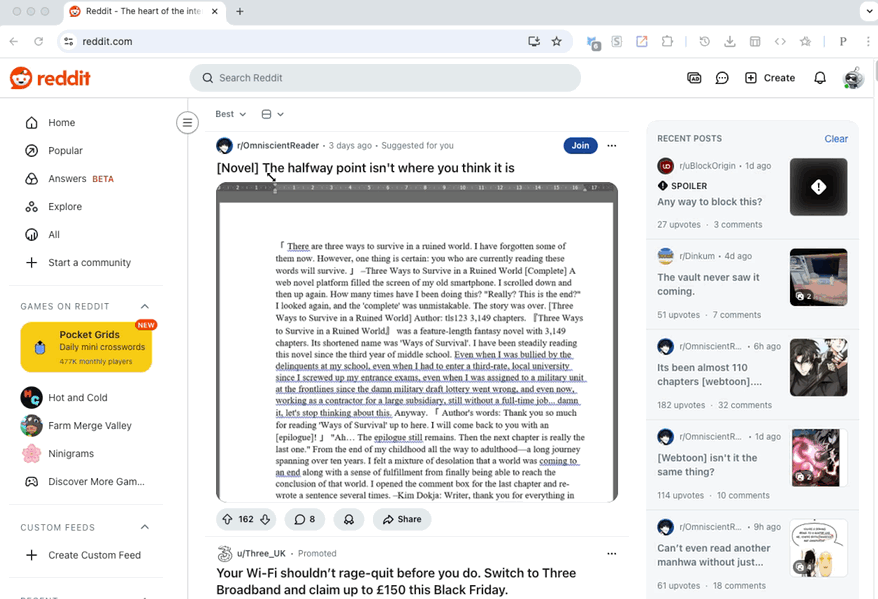This screenshot has height=599, width=878.
Task: Open the notifications bell
Action: (820, 78)
